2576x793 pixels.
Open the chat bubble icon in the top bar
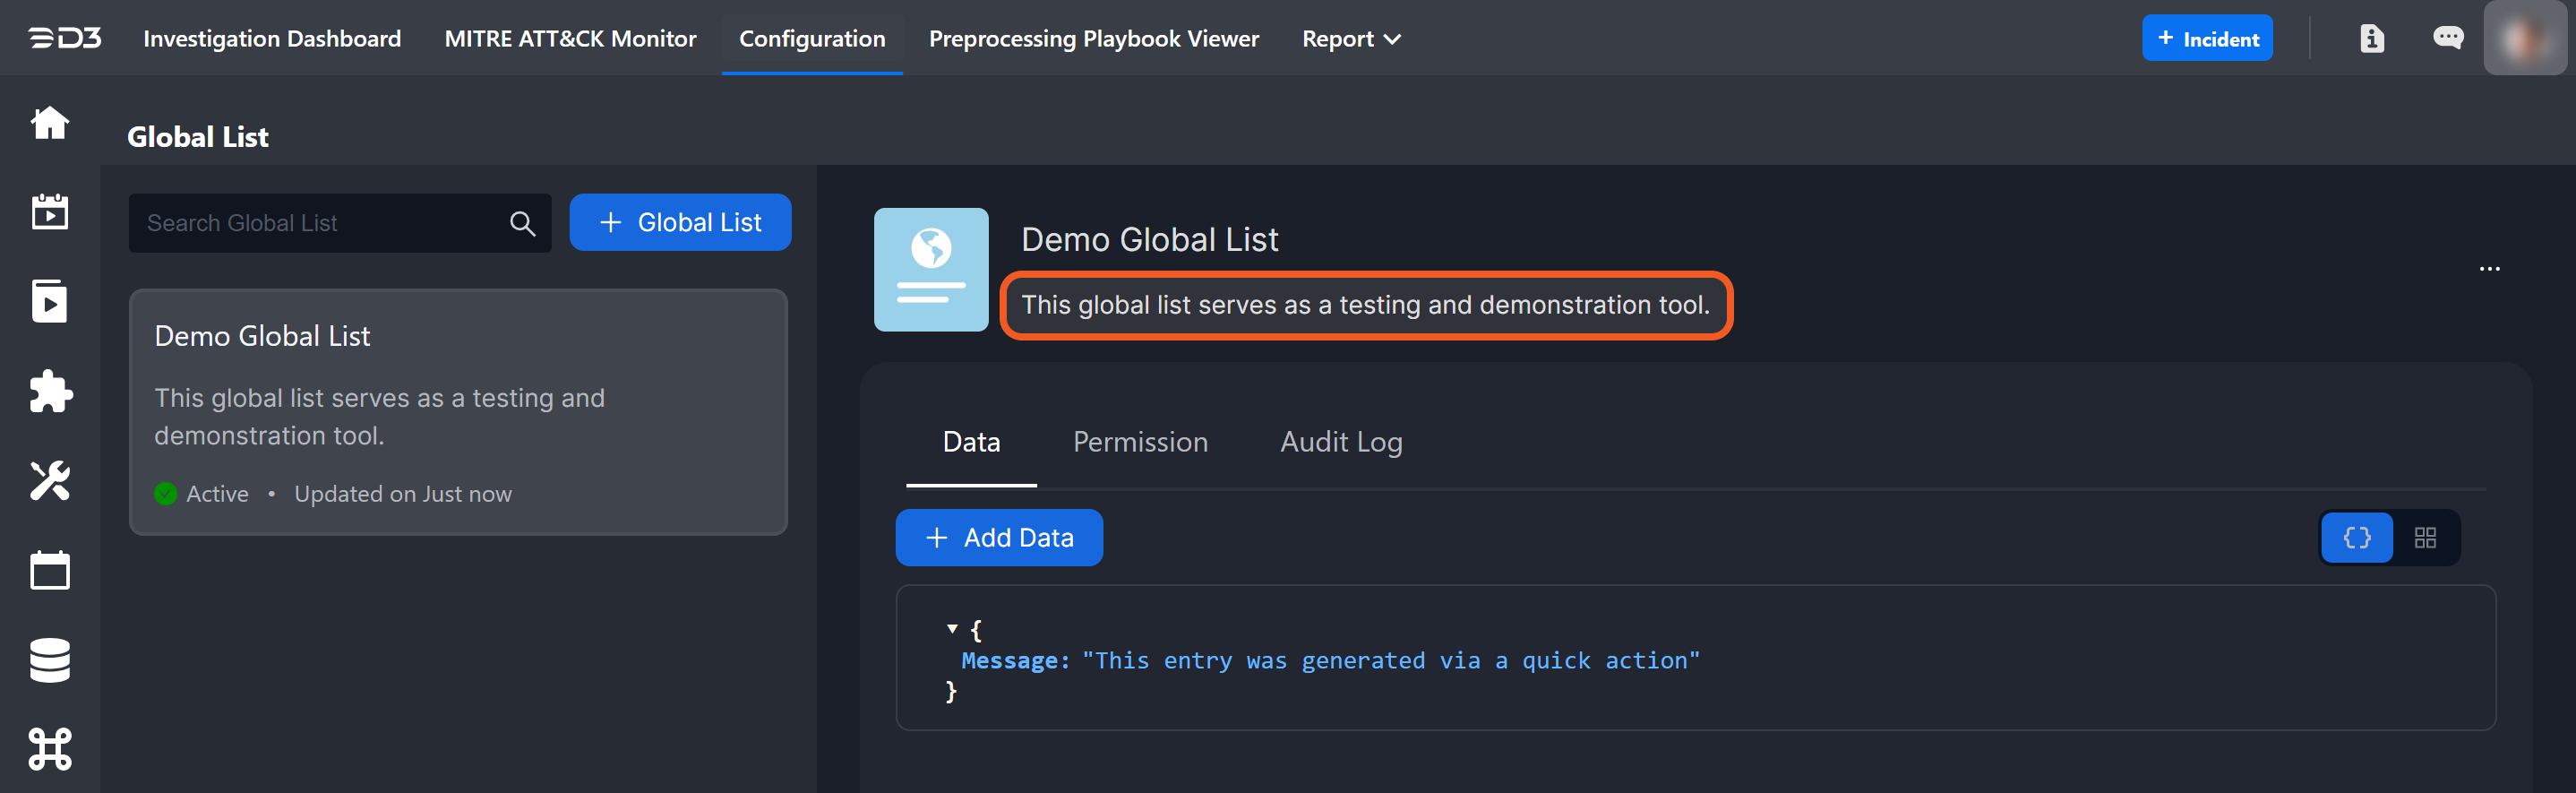(x=2447, y=38)
